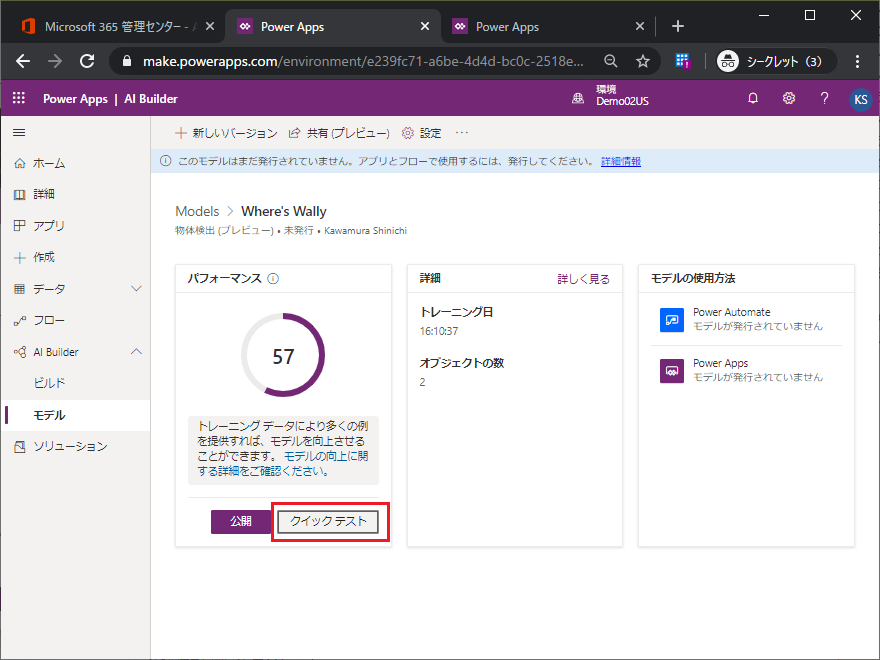
Task: Open the browser extension icon
Action: pyautogui.click(x=682, y=61)
